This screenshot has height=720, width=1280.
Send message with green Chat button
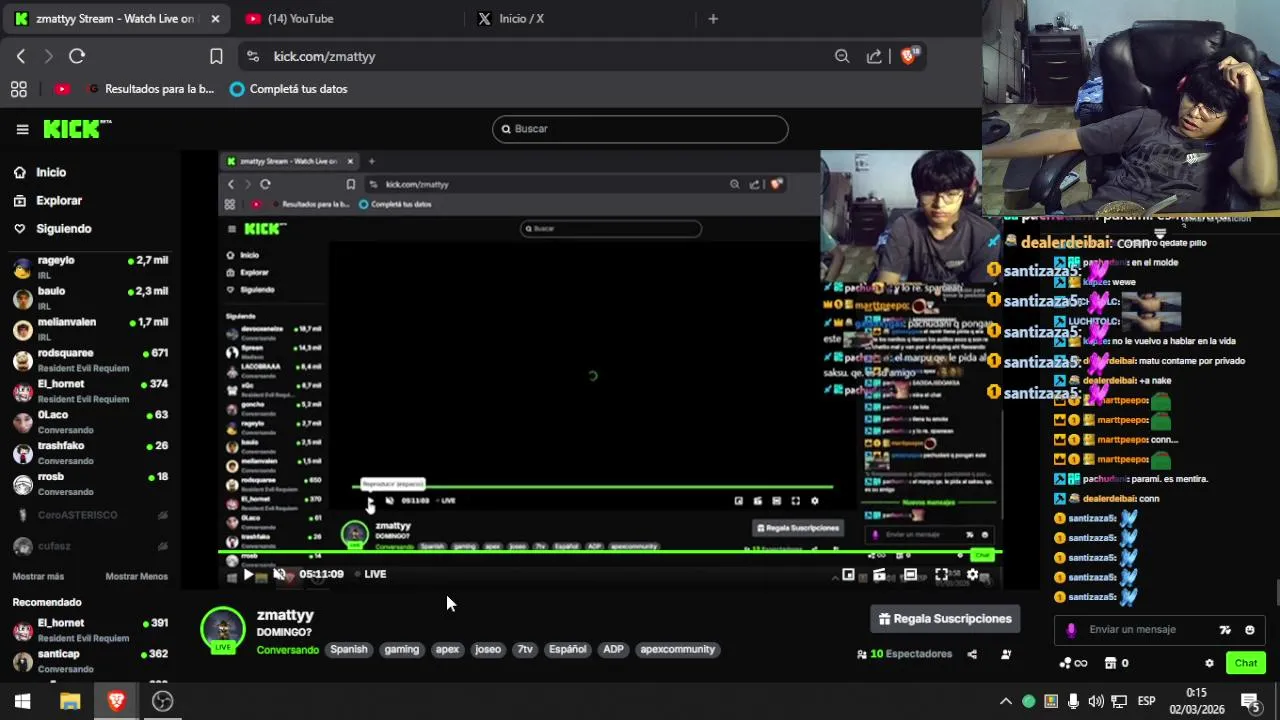click(1246, 663)
